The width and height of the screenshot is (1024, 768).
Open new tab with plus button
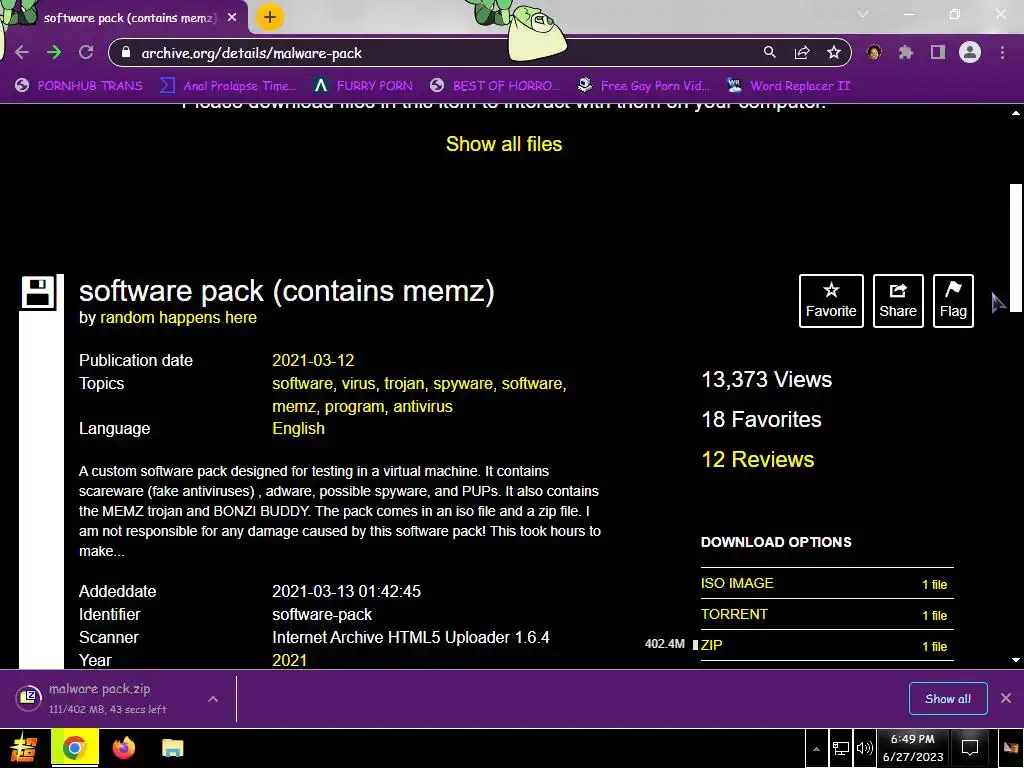tap(270, 17)
